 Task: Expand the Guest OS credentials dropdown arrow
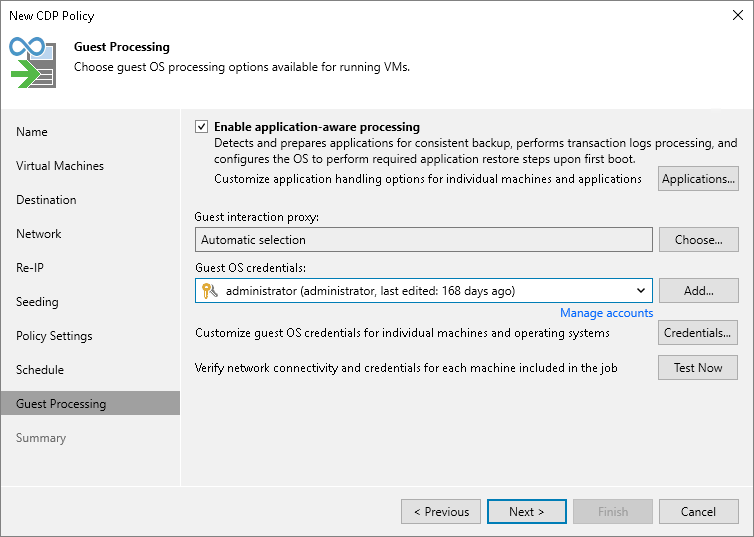[x=641, y=290]
